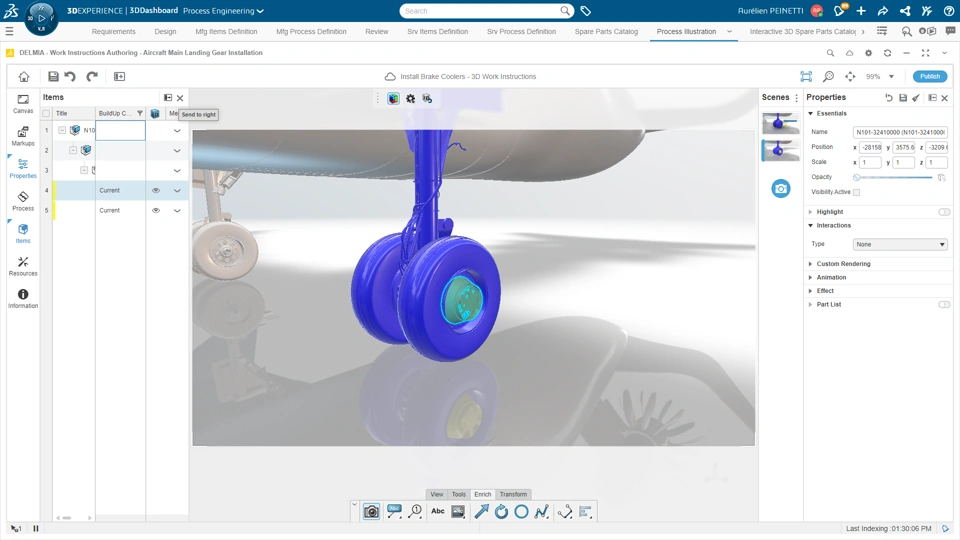960x540 pixels.
Task: Open Process Engineering dashboard dropdown
Action: point(223,11)
